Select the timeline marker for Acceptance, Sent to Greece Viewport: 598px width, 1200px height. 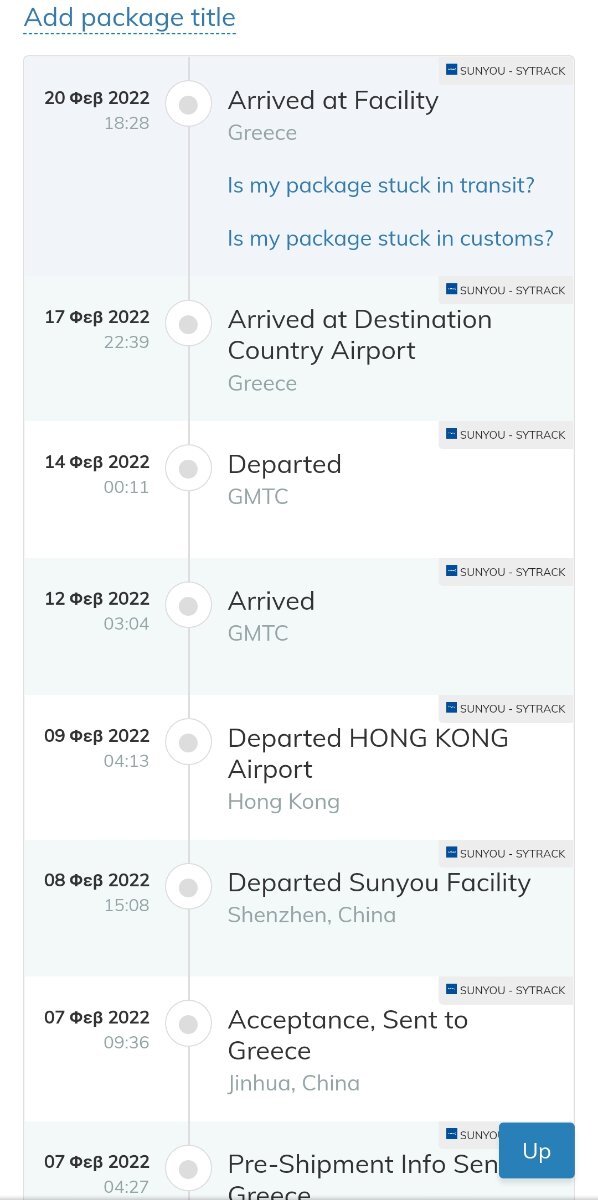[188, 1024]
